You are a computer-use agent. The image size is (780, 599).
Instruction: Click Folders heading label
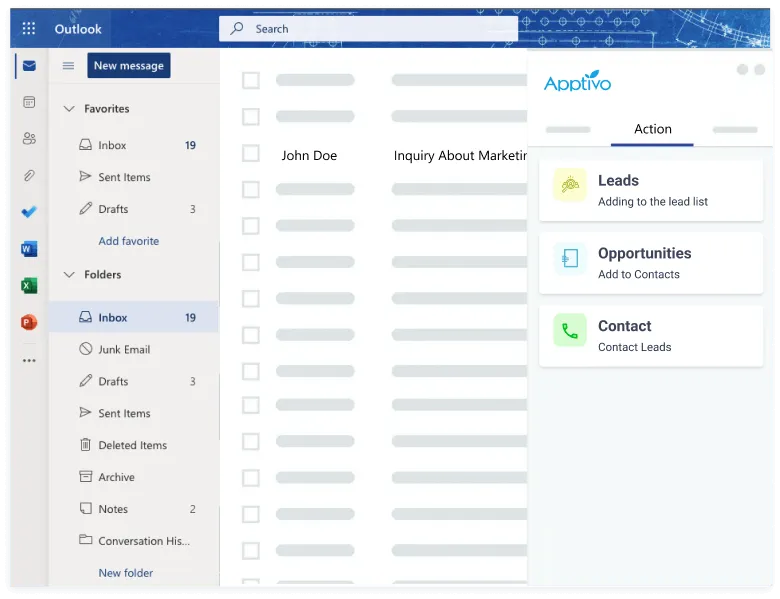coord(102,275)
